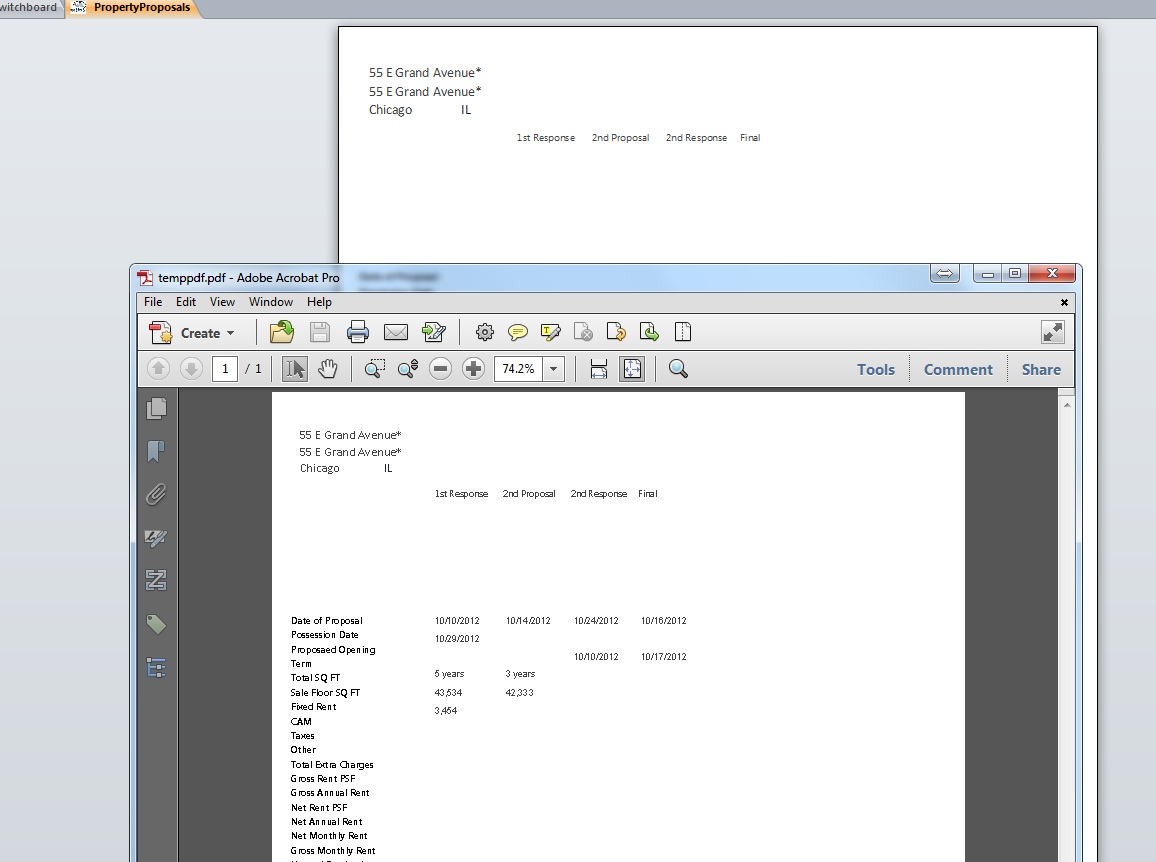Open the Bookmarks panel icon
The width and height of the screenshot is (1156, 862).
[x=156, y=451]
